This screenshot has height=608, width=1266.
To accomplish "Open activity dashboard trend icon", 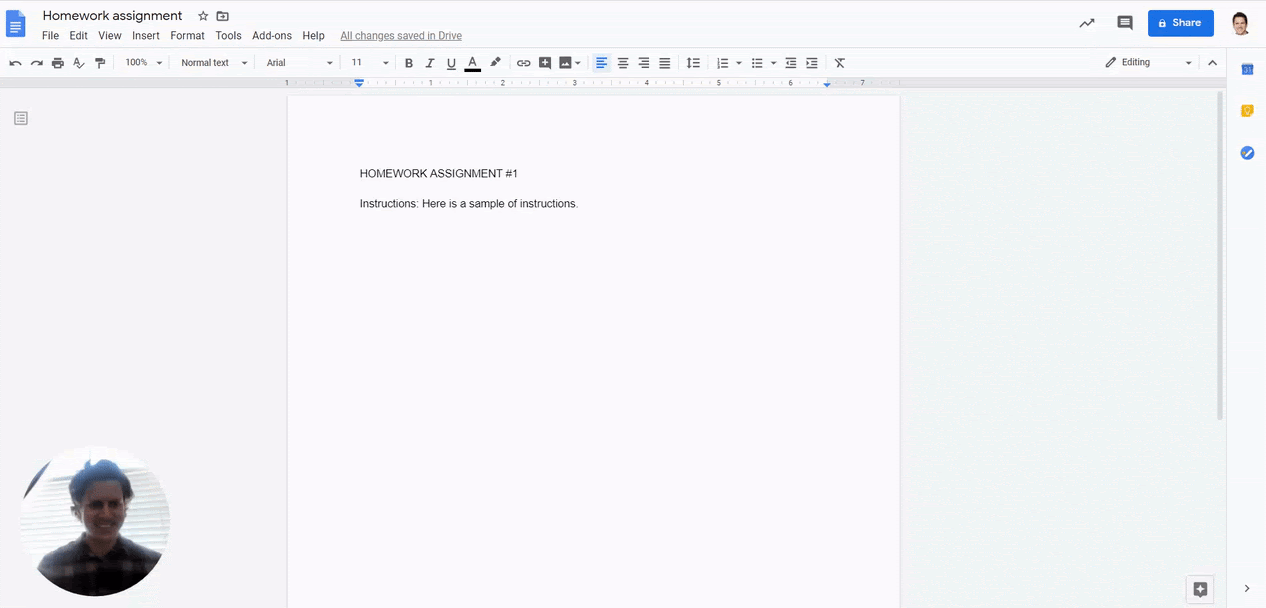I will pos(1087,23).
